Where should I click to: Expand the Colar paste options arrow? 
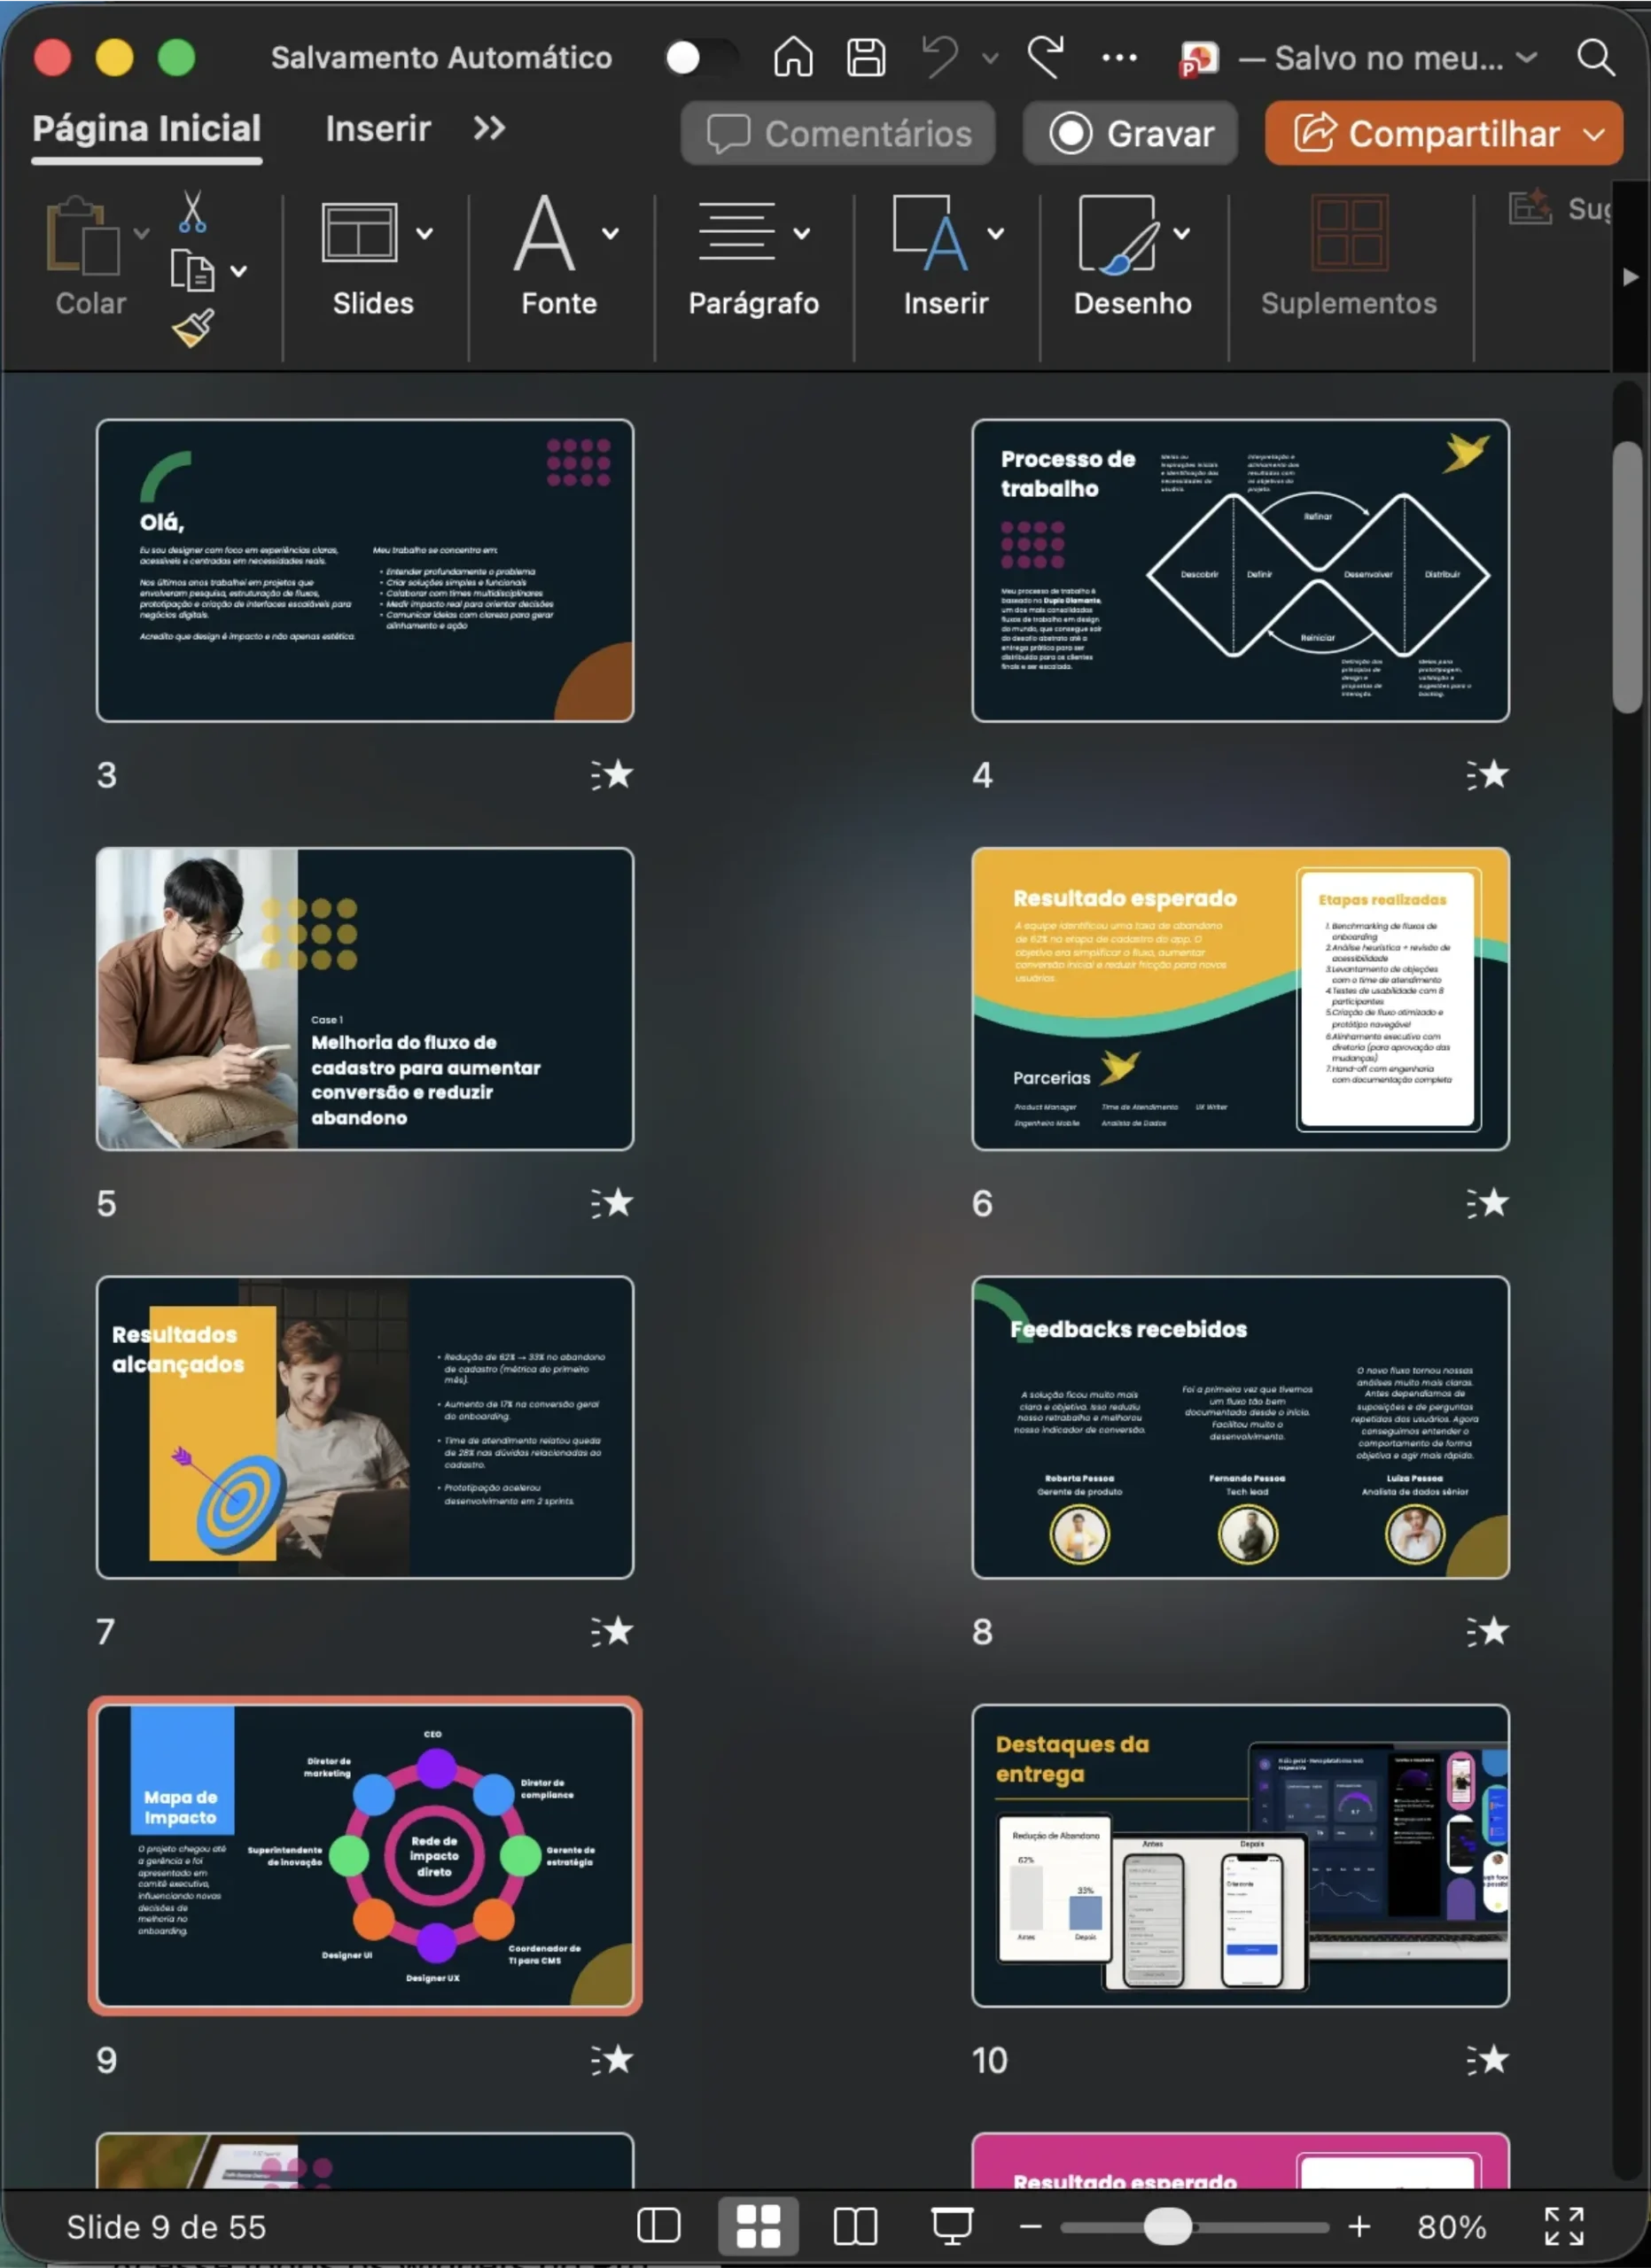click(142, 233)
